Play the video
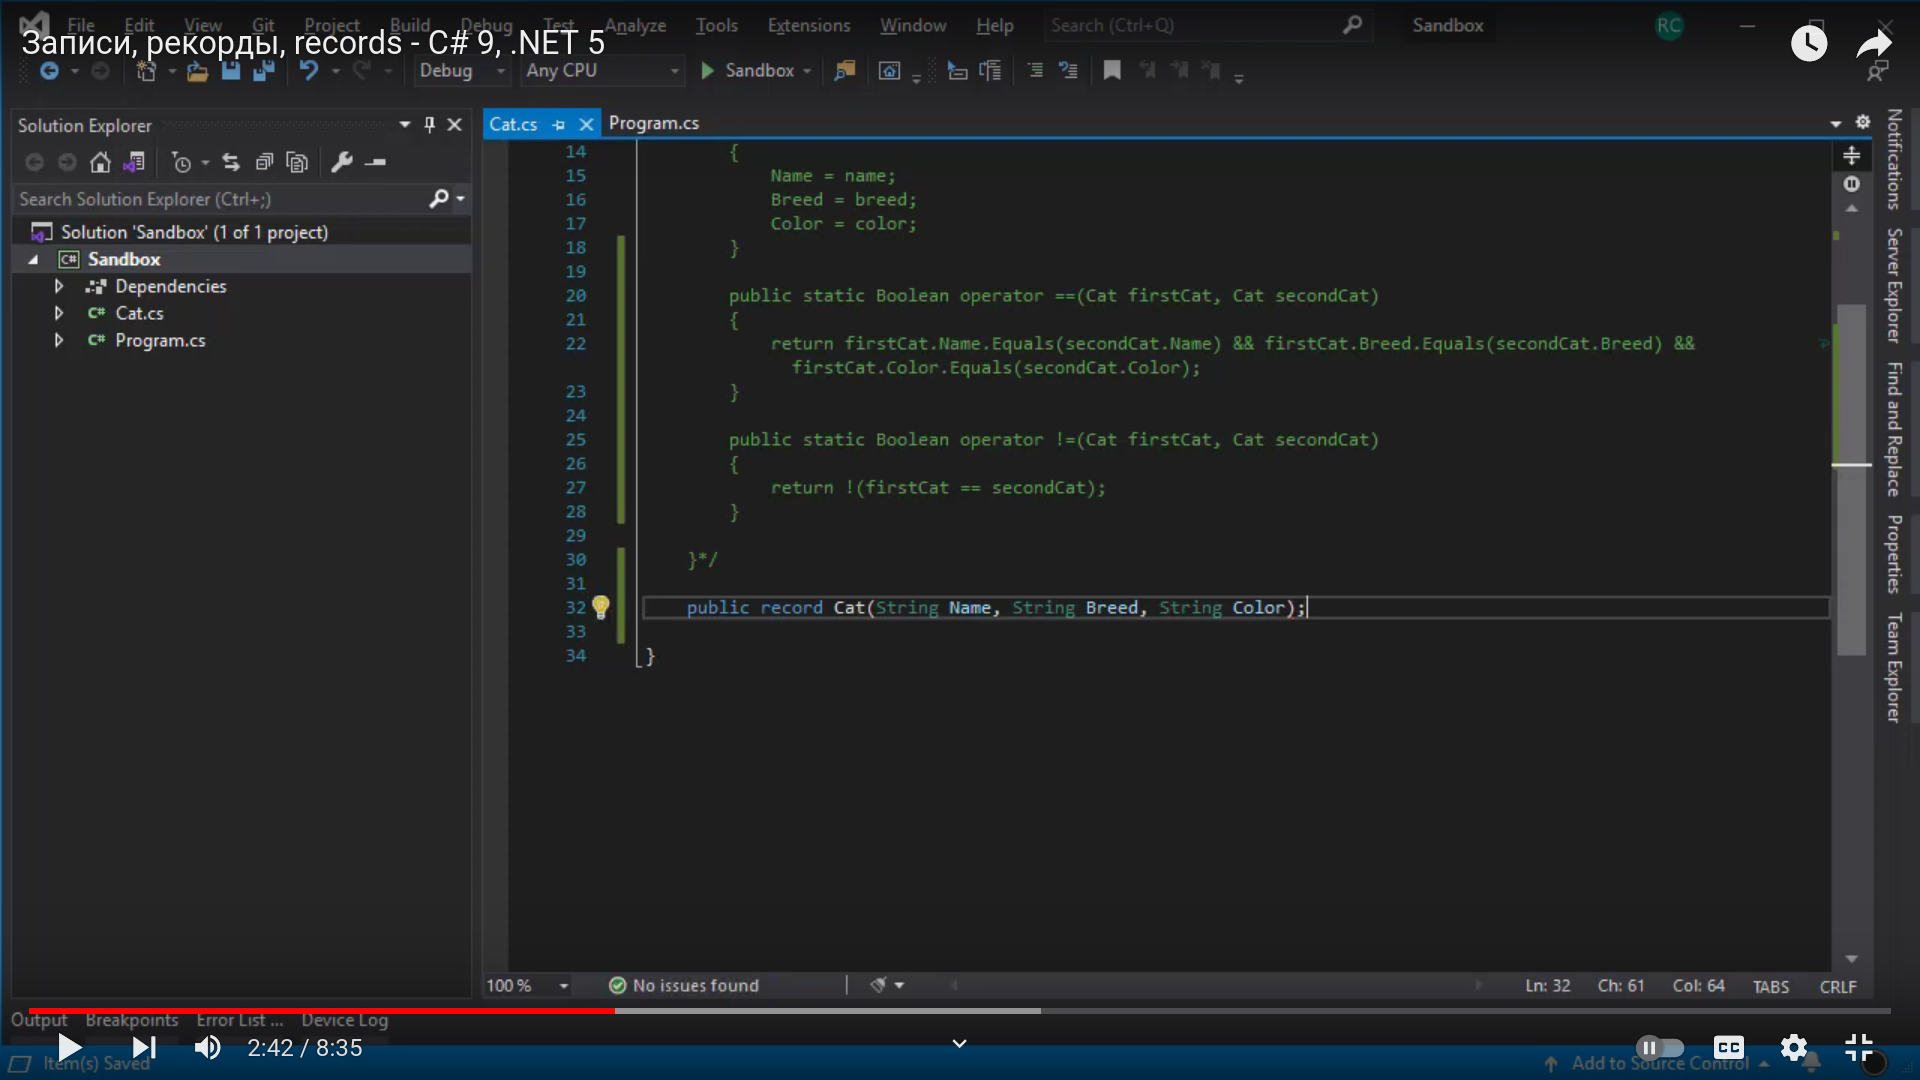The width and height of the screenshot is (1920, 1080). (x=69, y=1047)
